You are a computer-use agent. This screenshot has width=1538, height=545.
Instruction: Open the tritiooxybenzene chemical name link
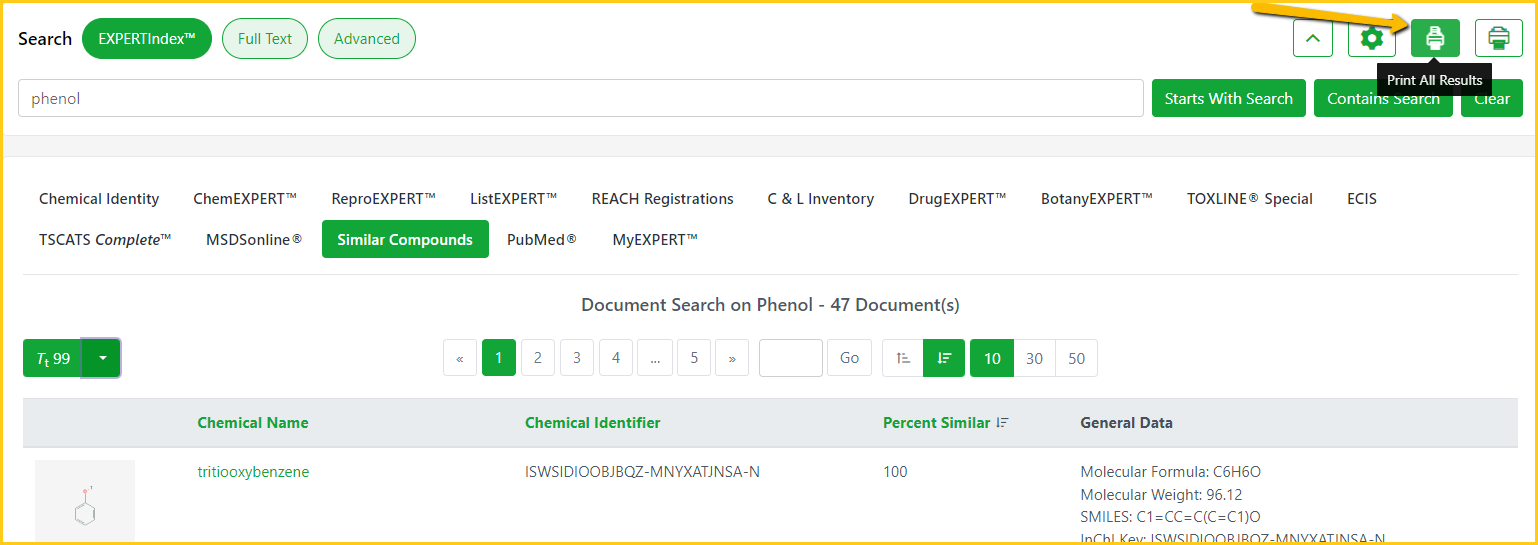click(253, 472)
